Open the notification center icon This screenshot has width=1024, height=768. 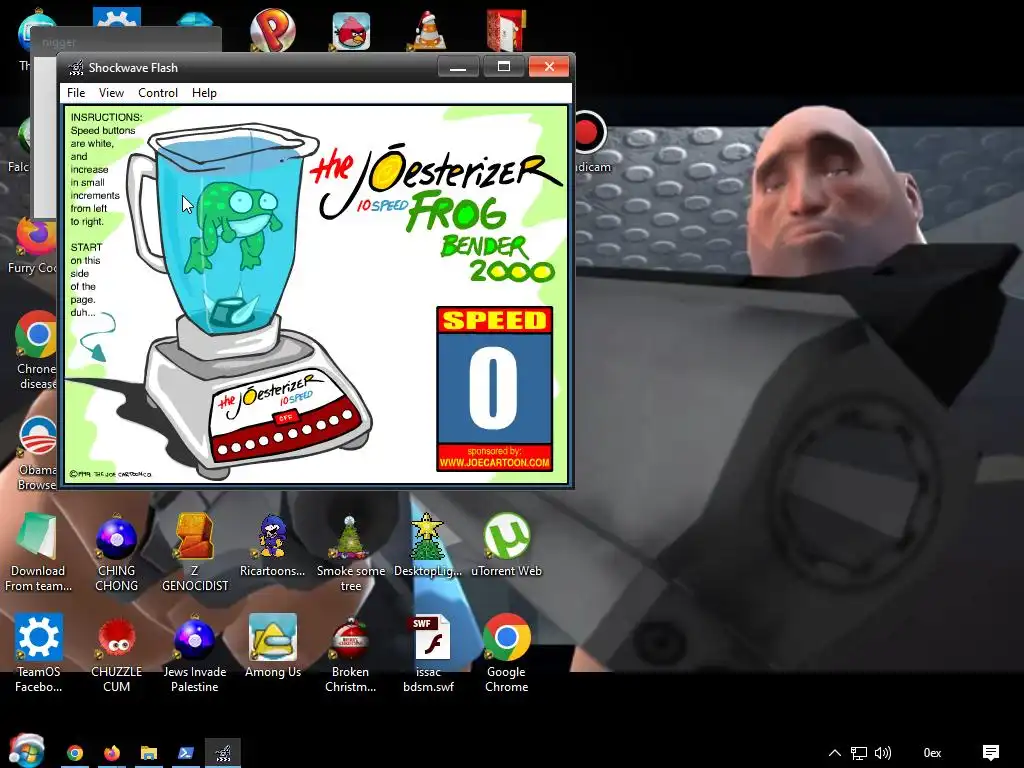[x=991, y=753]
